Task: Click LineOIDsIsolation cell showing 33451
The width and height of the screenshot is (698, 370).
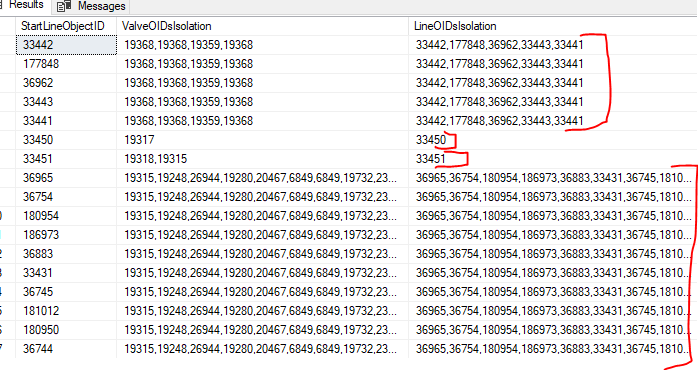Action: pos(553,159)
